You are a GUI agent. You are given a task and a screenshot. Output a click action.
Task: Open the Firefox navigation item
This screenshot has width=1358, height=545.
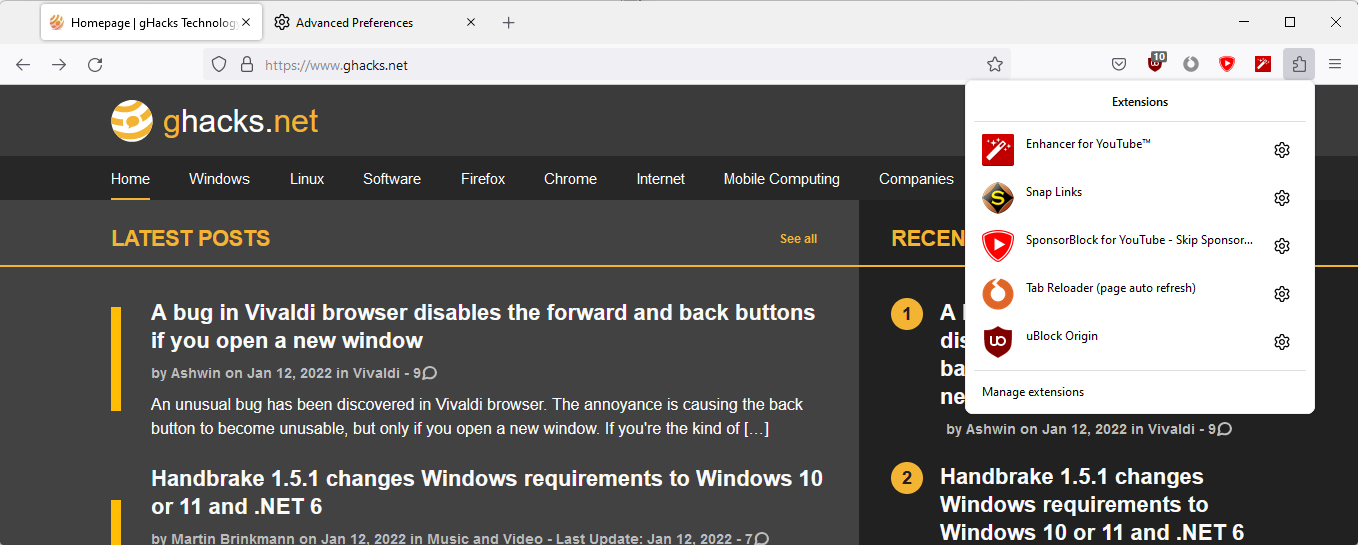click(483, 179)
